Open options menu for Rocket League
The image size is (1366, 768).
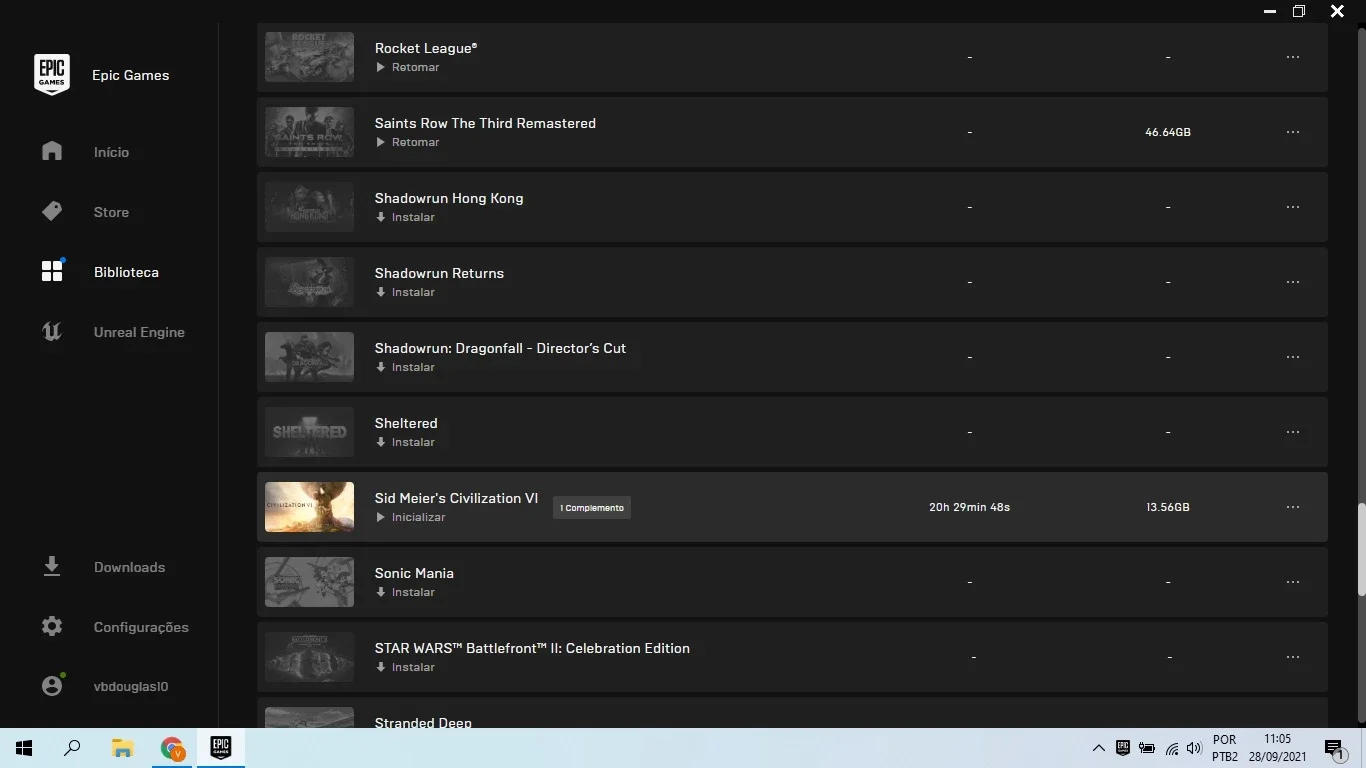tap(1293, 57)
